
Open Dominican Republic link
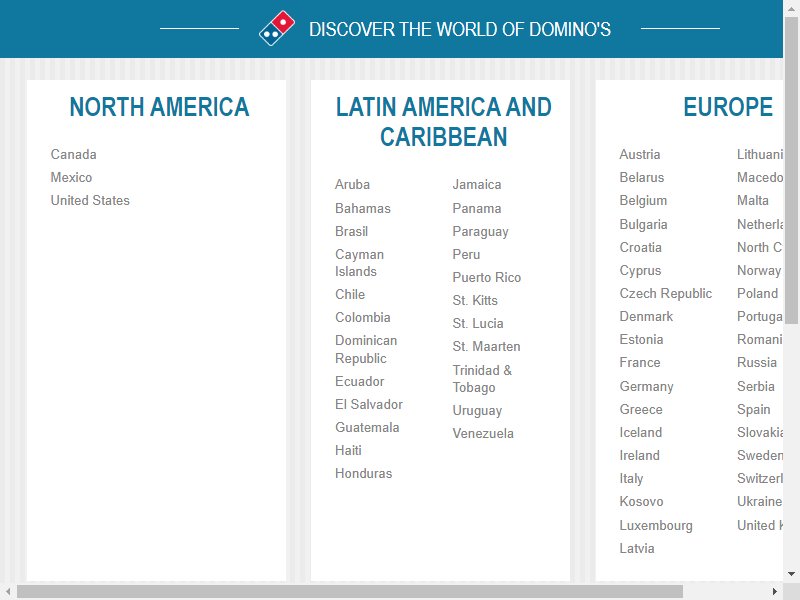366,349
